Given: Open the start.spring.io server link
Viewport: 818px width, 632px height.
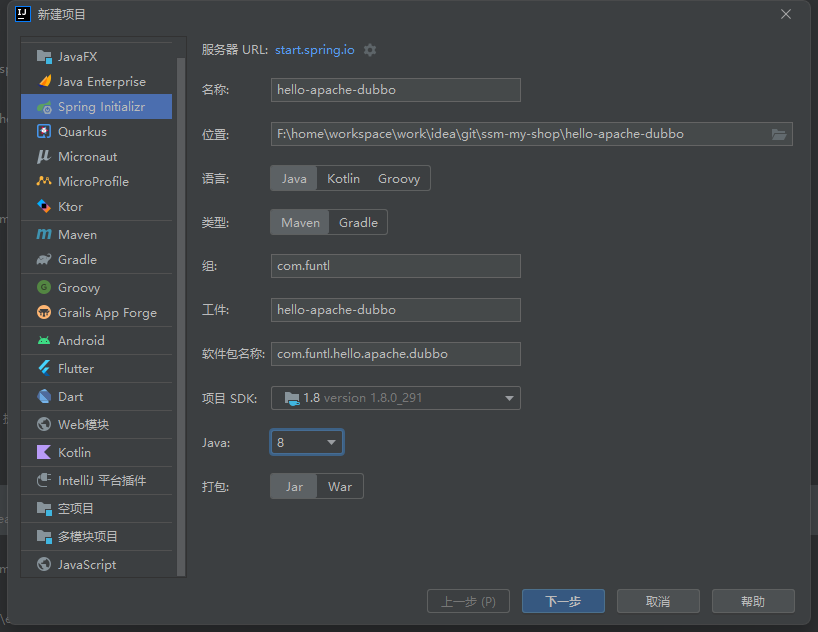Looking at the screenshot, I should (x=315, y=50).
